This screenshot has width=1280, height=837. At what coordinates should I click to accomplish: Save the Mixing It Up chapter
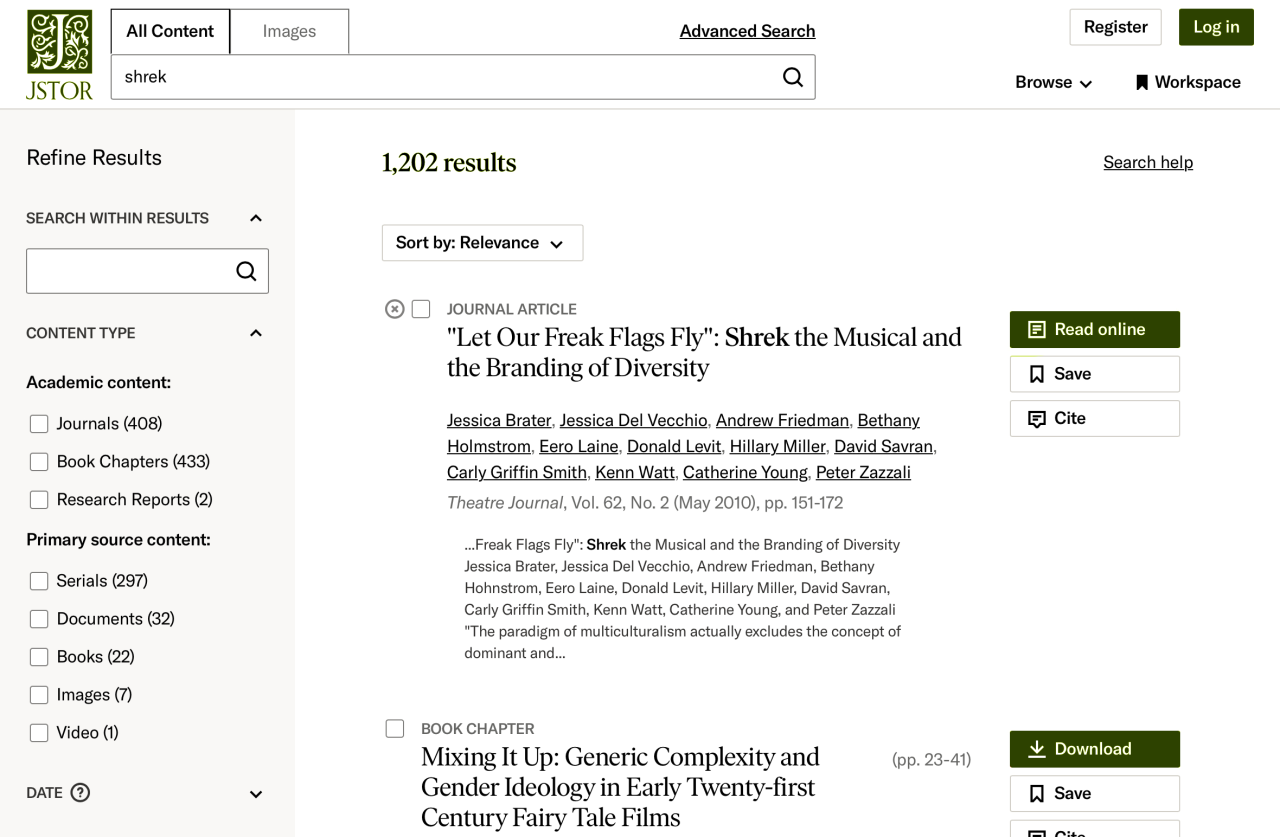click(1095, 793)
